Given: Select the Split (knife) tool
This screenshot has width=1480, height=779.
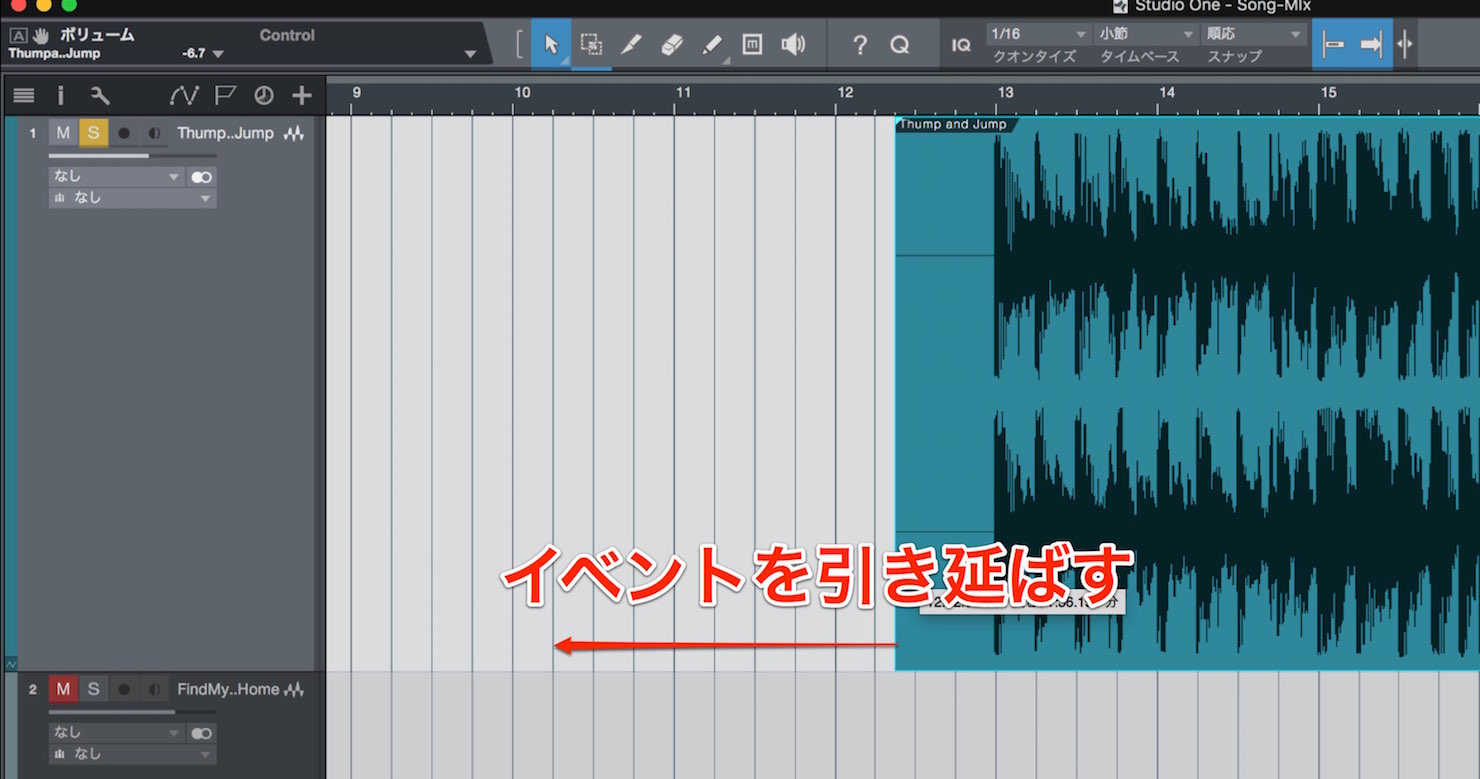Looking at the screenshot, I should click(631, 44).
